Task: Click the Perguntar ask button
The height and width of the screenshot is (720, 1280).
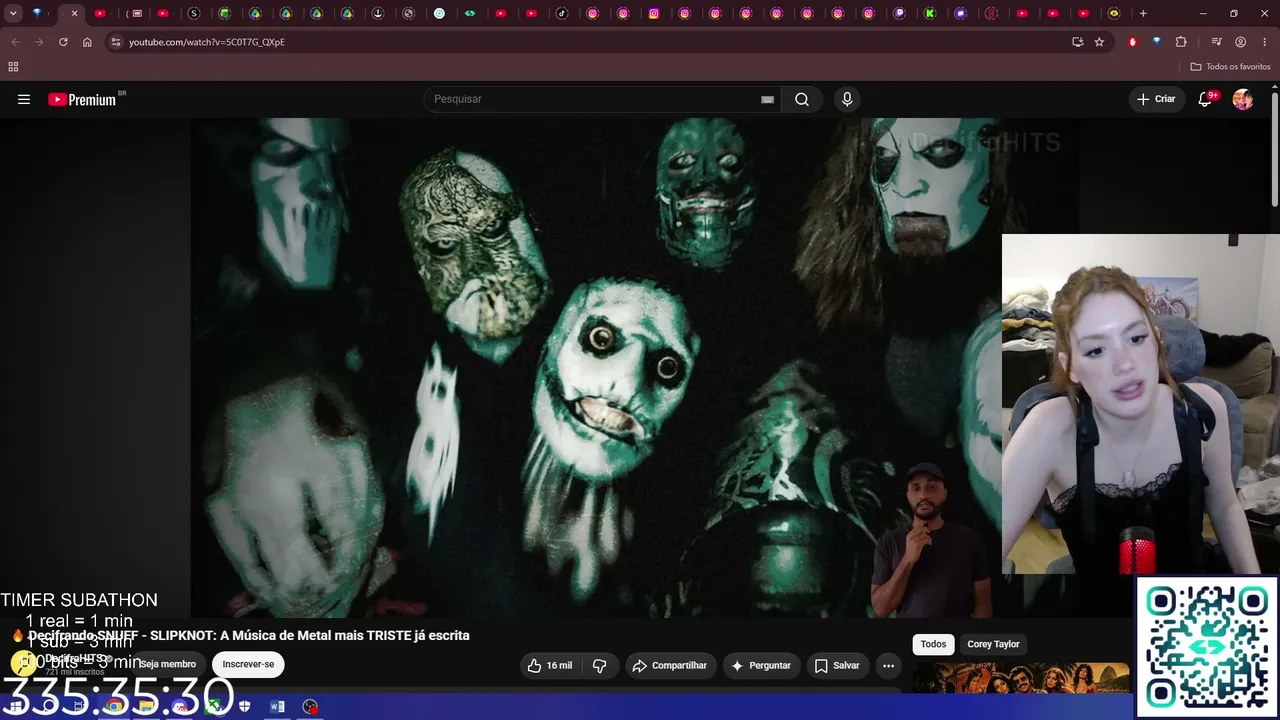Action: 761,665
